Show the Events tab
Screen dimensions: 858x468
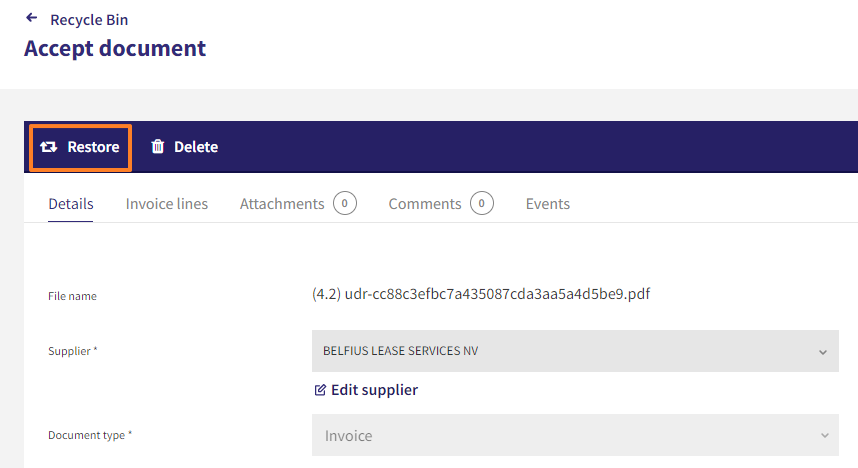pyautogui.click(x=548, y=204)
